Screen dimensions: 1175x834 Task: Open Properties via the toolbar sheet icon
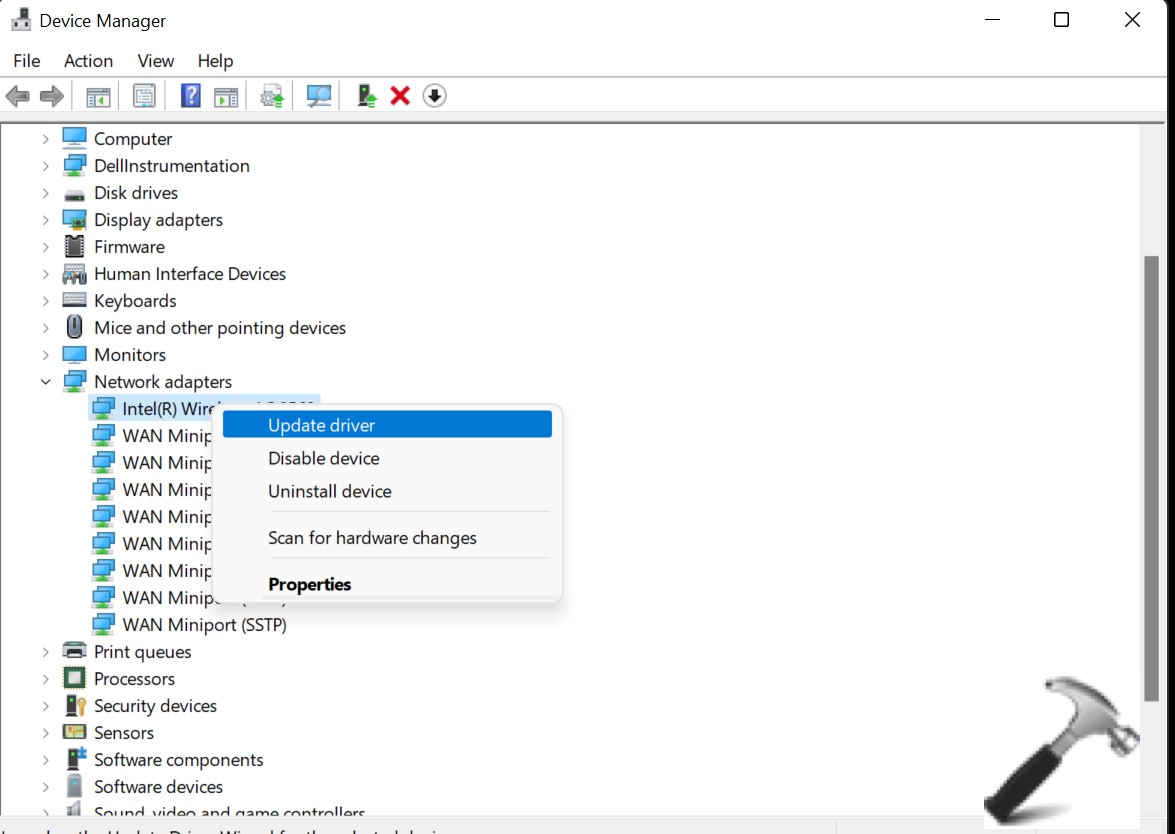click(144, 96)
